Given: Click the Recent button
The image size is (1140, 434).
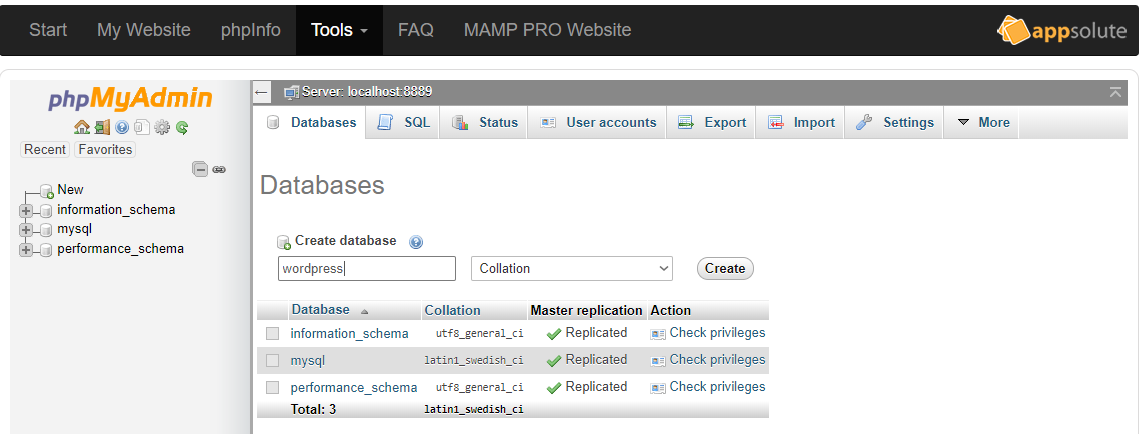Looking at the screenshot, I should click(x=45, y=150).
